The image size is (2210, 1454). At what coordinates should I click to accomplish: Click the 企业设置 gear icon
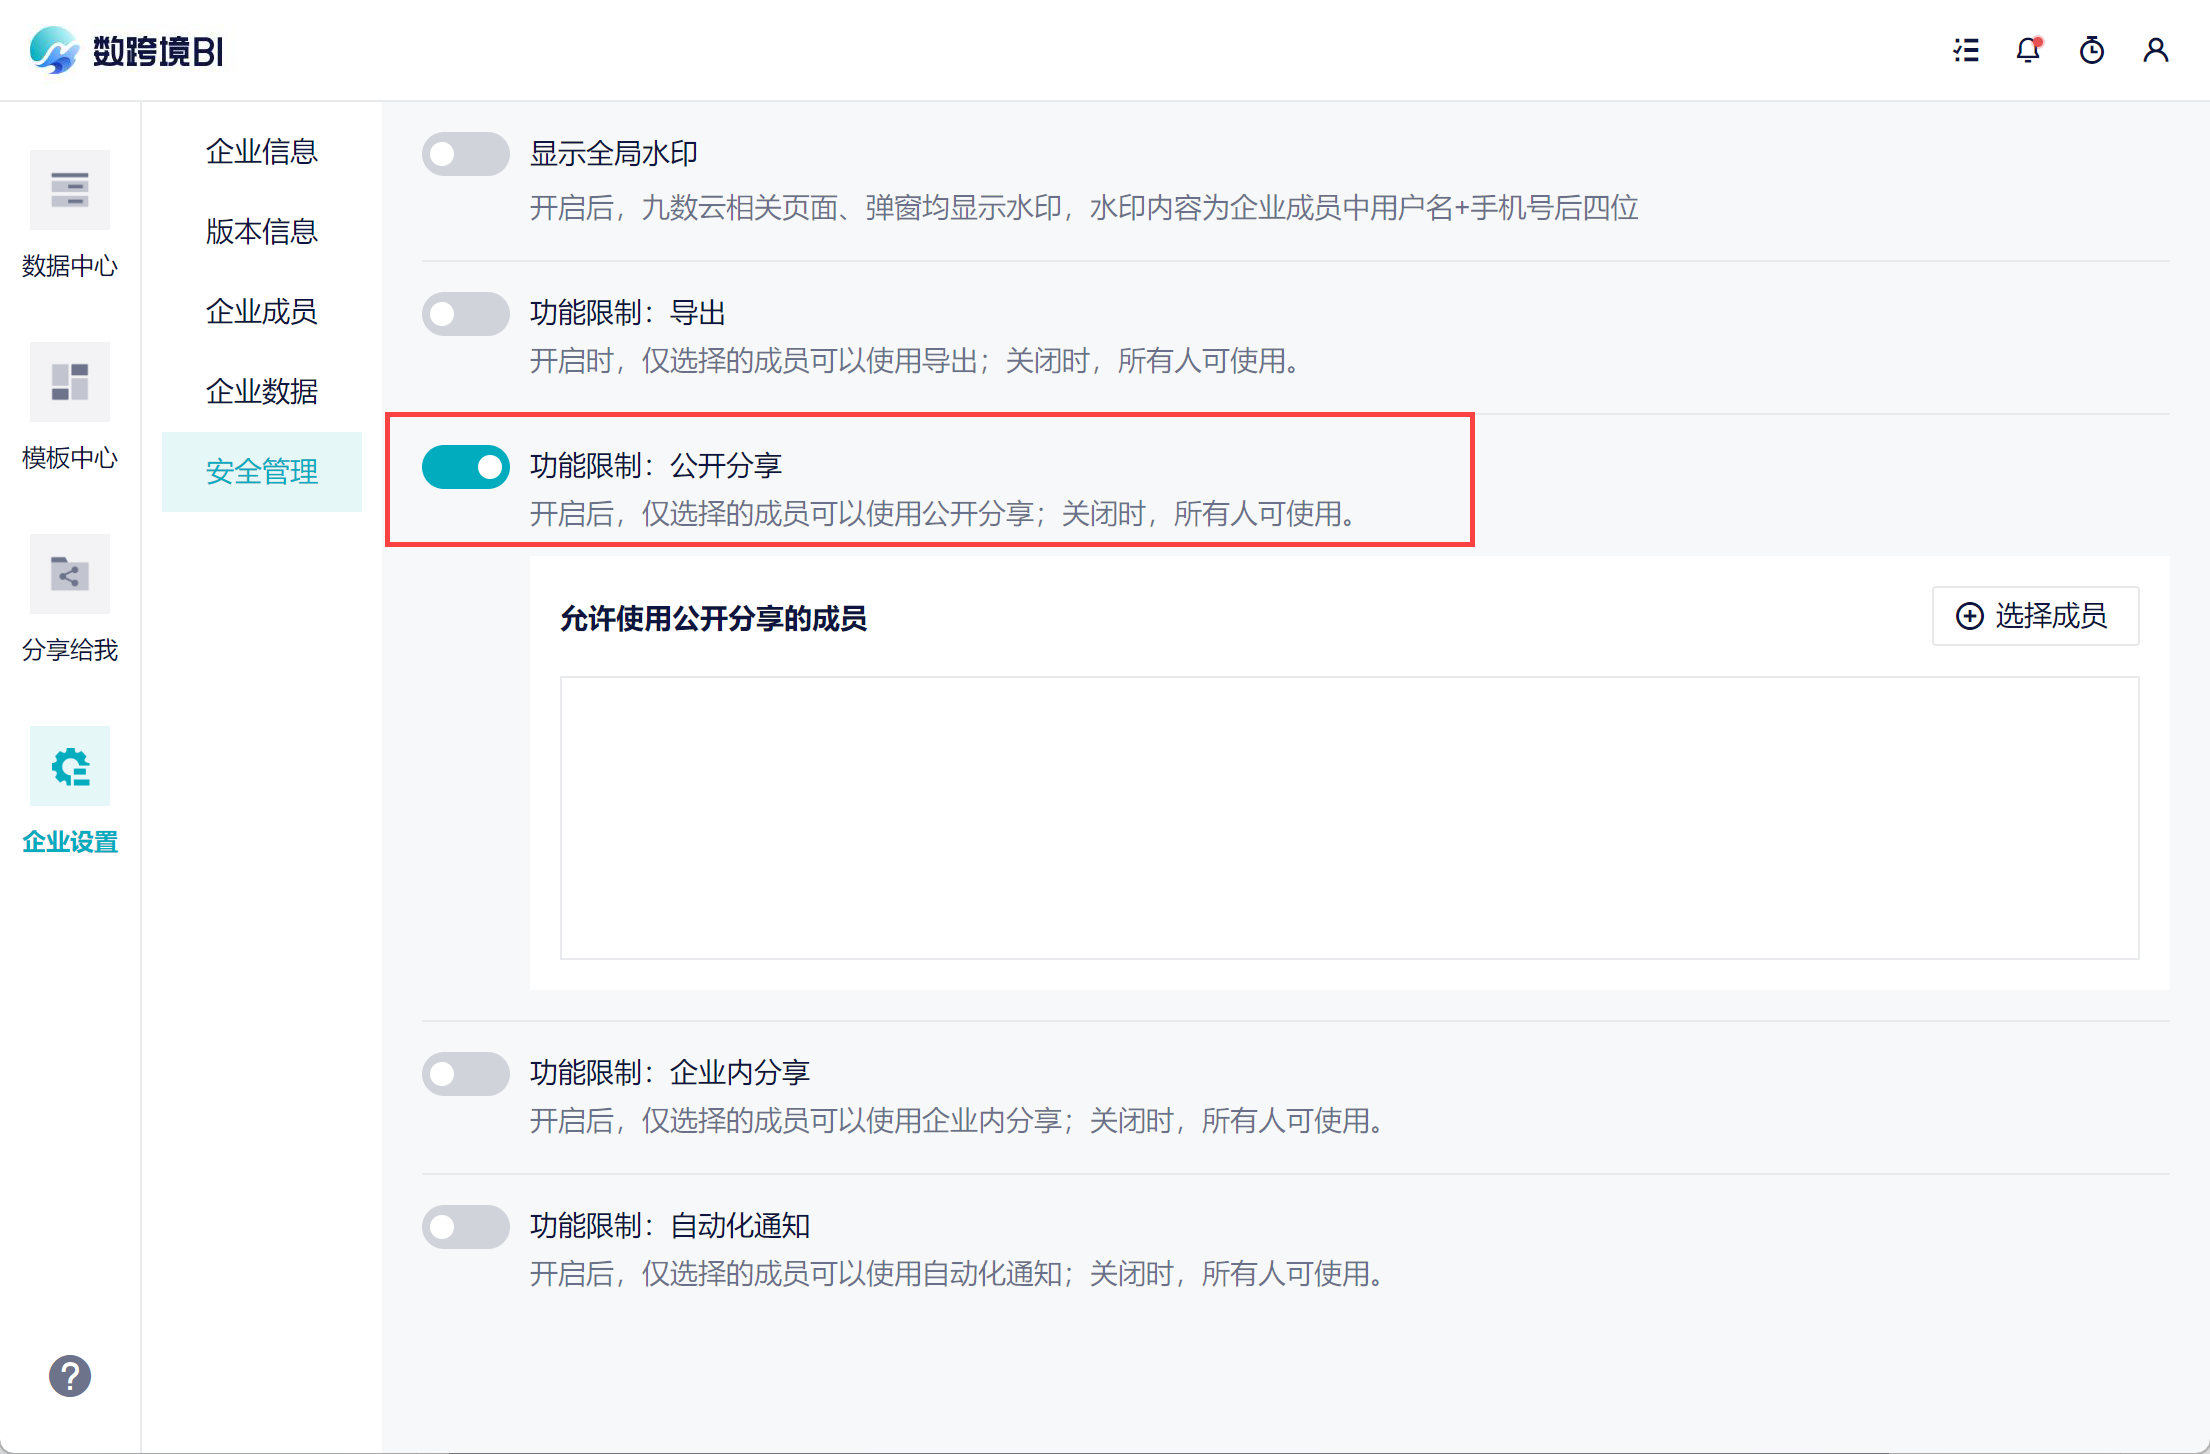click(x=70, y=766)
